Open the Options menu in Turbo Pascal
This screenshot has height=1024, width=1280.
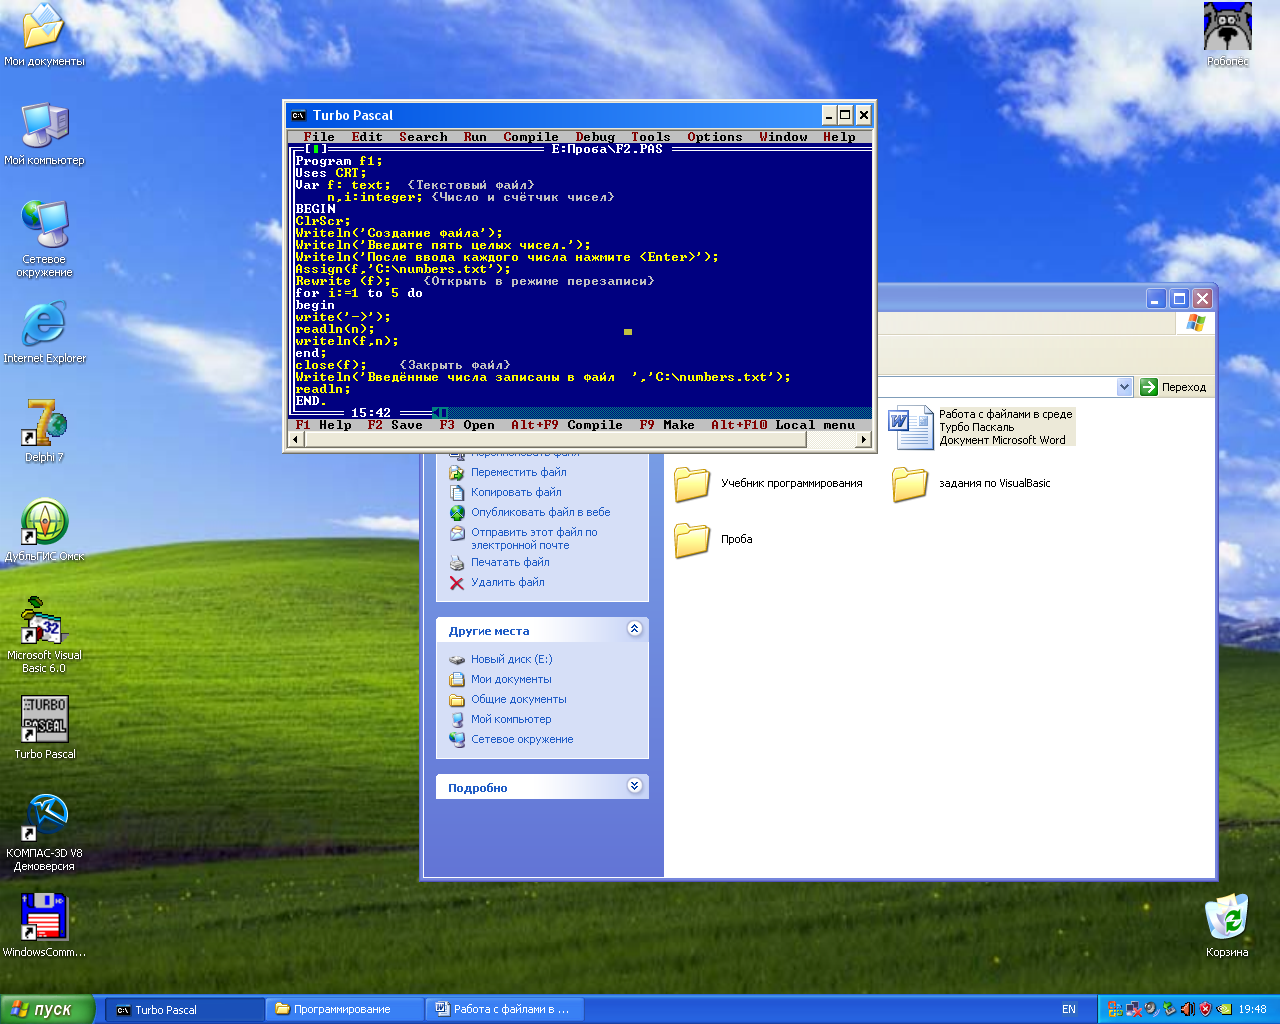[x=715, y=137]
